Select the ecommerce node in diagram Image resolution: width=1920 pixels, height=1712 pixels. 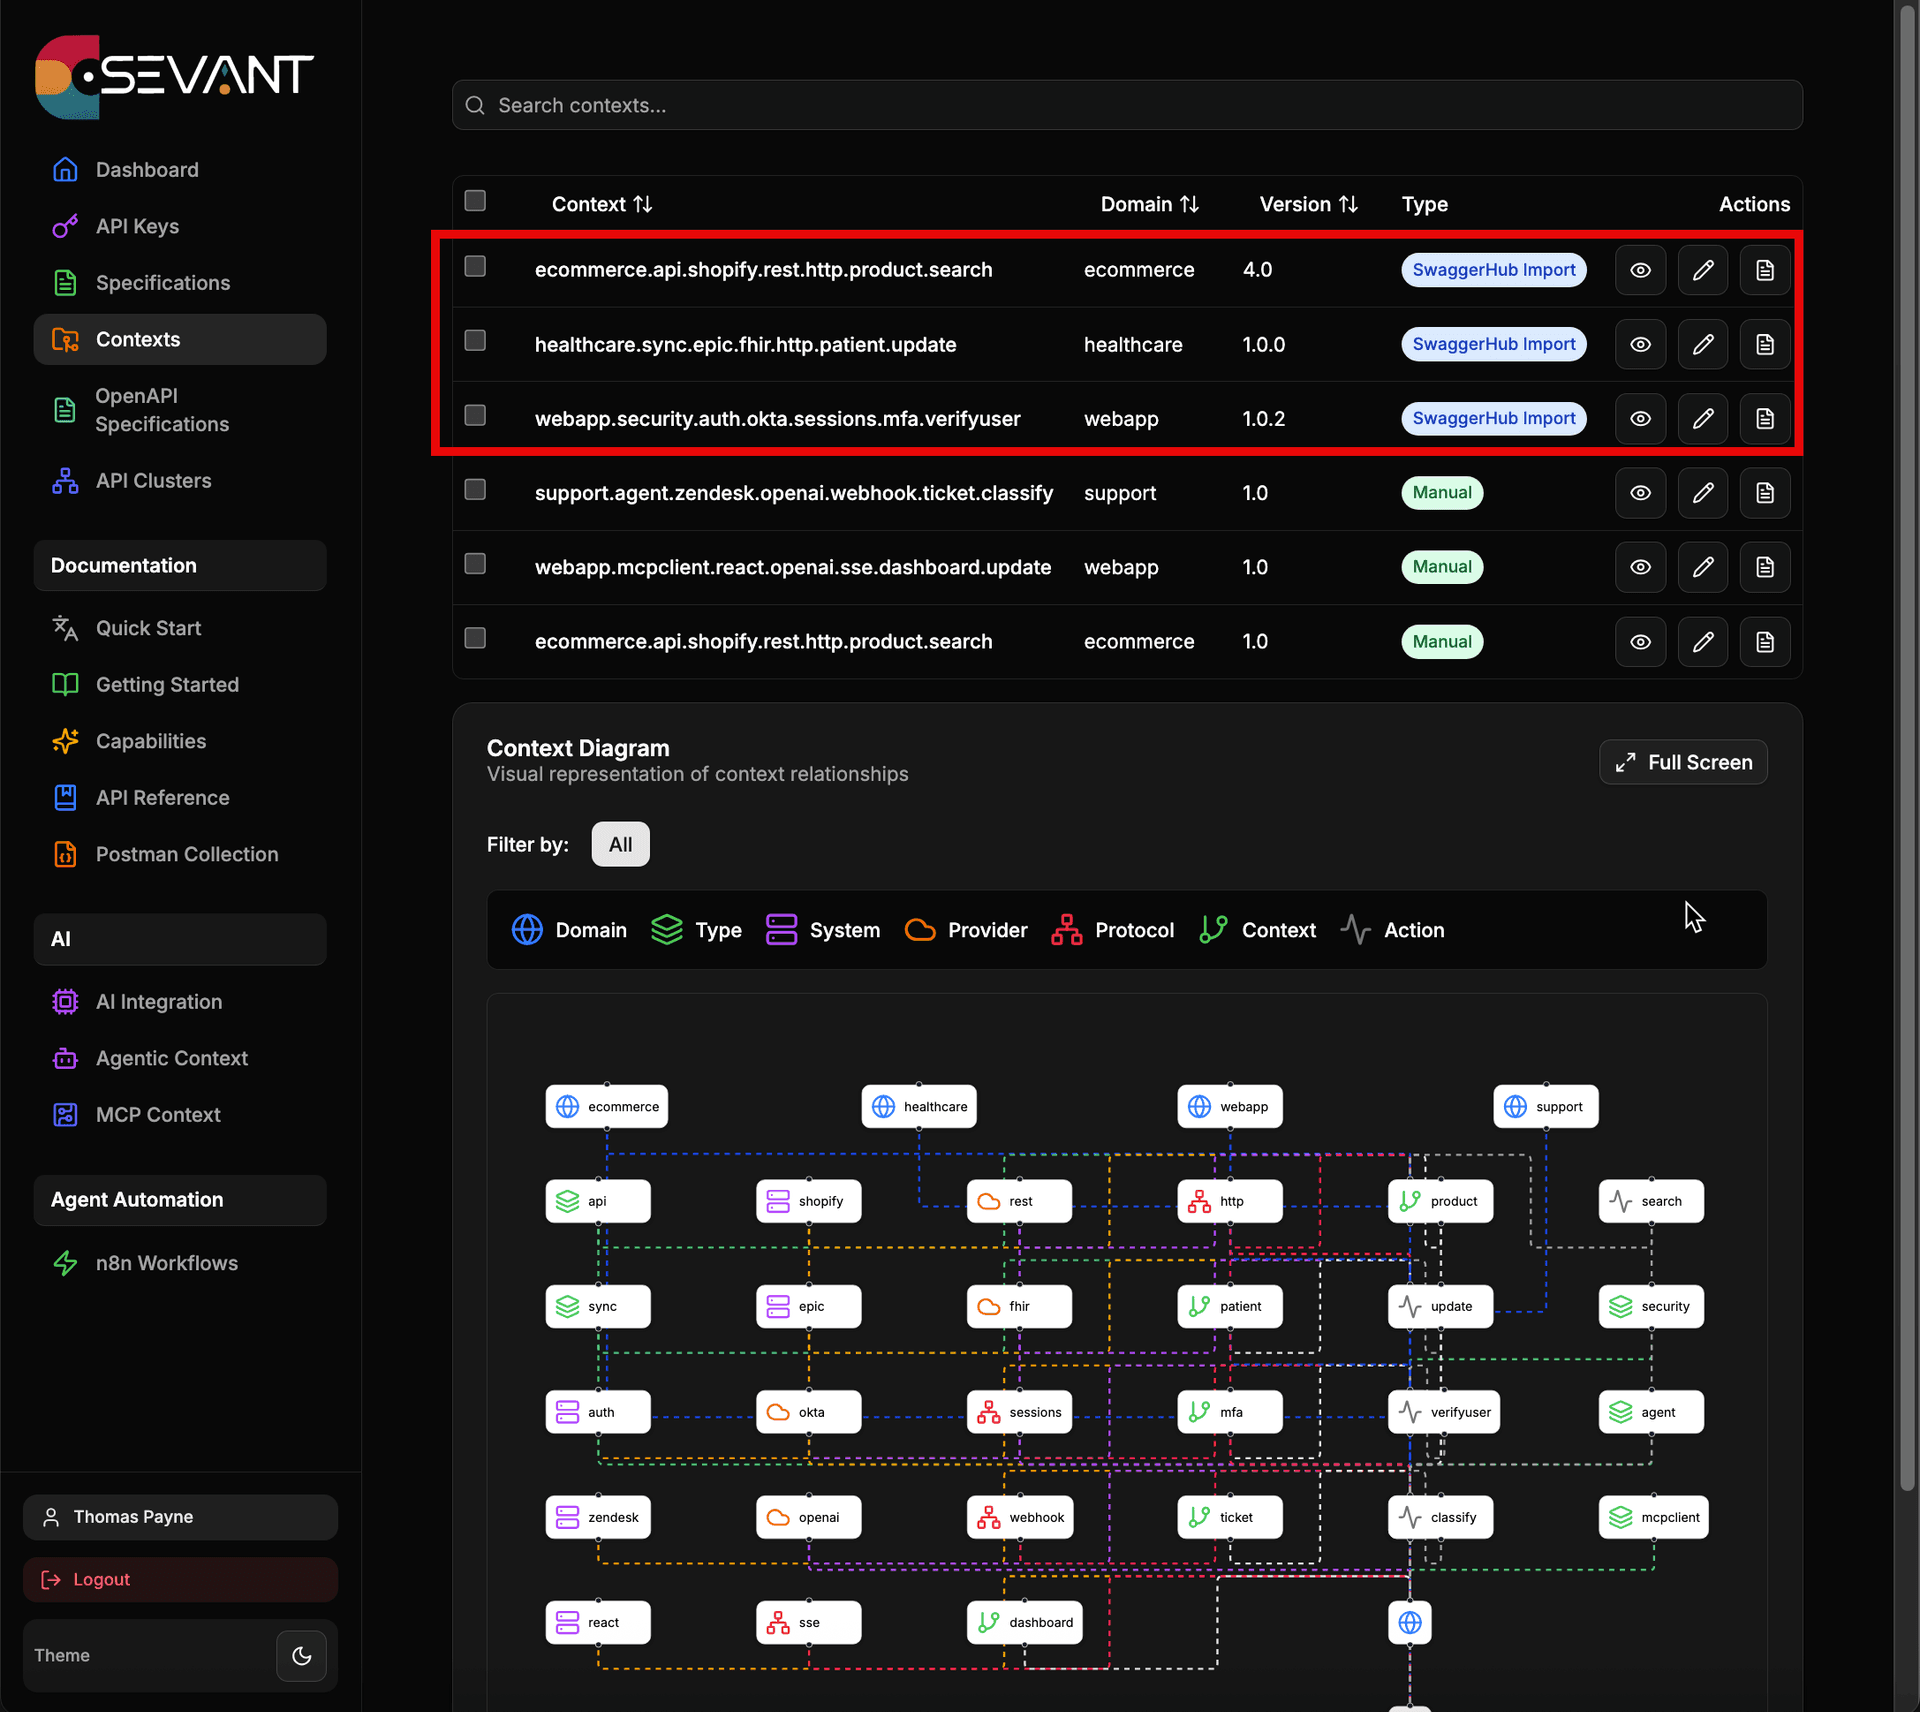(607, 1107)
